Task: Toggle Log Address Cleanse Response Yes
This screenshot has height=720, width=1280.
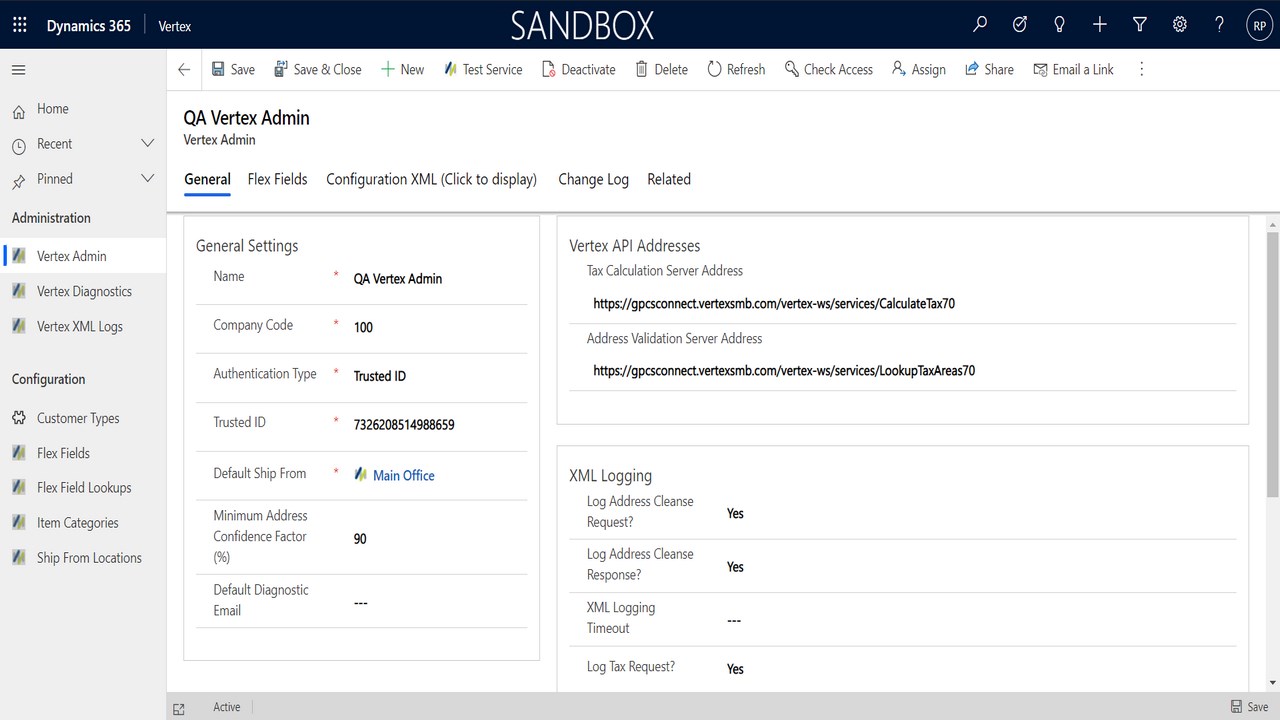Action: point(735,567)
